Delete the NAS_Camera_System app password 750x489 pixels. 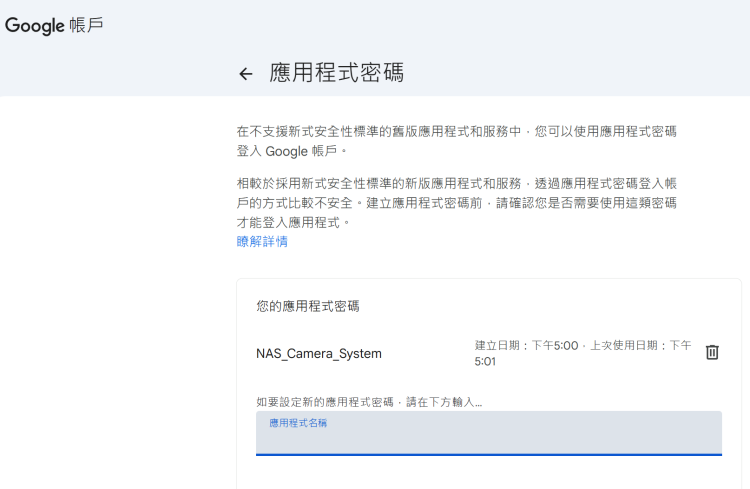tap(712, 352)
